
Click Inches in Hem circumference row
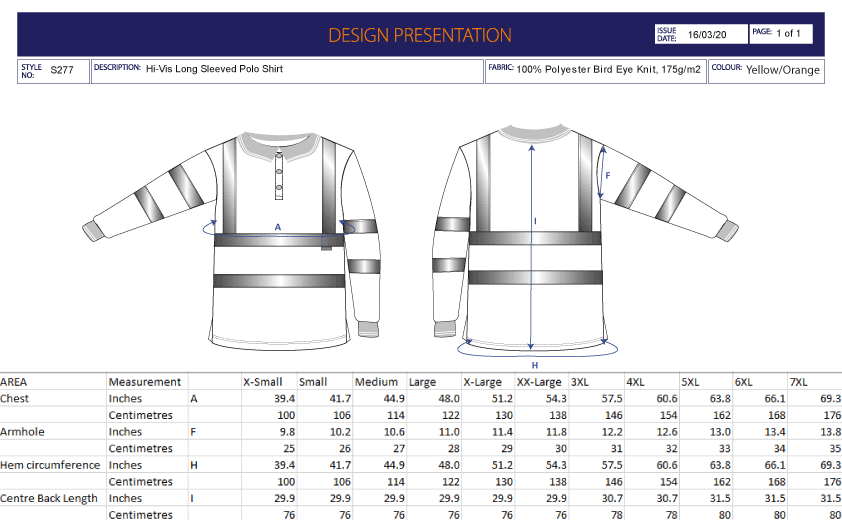(125, 465)
